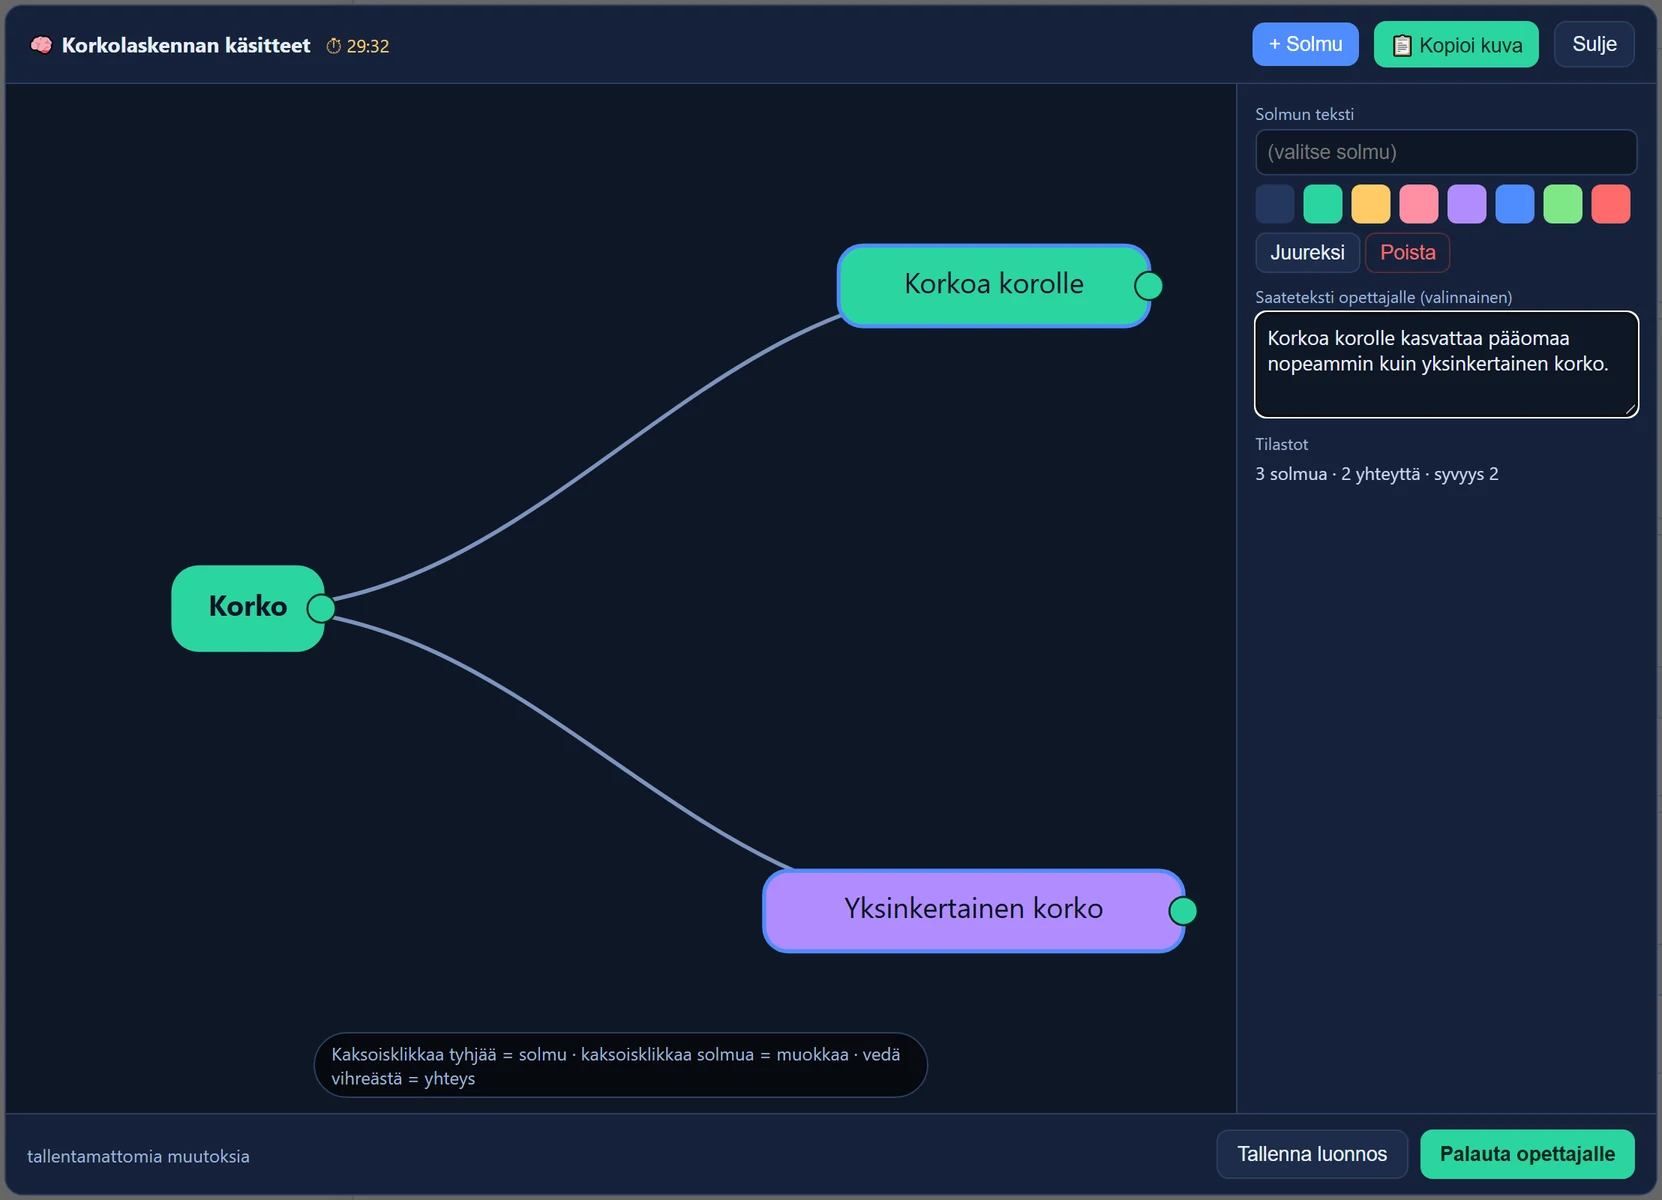Click the connection handle on Yksinkertainen korko node
This screenshot has width=1662, height=1200.
tap(1183, 911)
